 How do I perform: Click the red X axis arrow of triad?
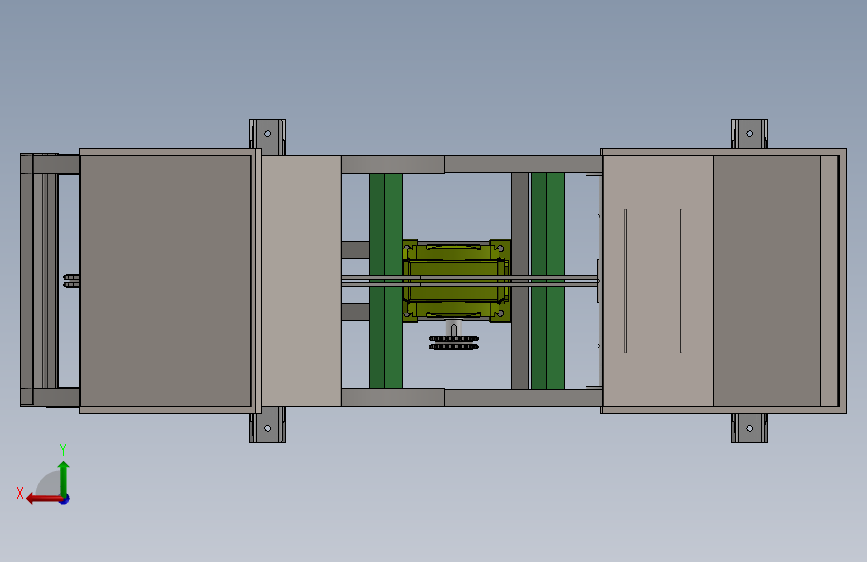(x=43, y=499)
